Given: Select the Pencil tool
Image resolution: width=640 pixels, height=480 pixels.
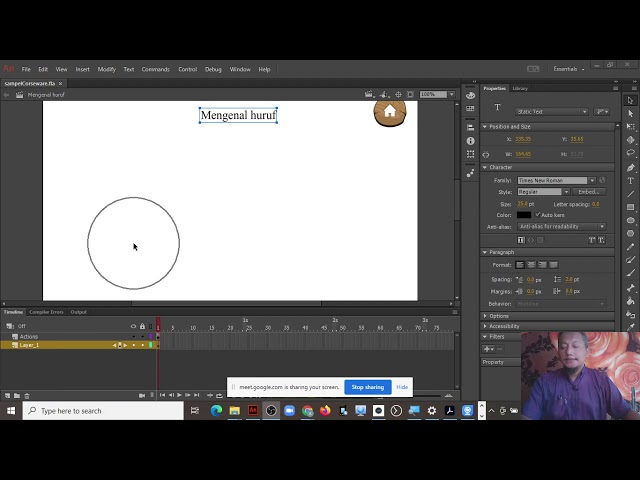Looking at the screenshot, I should tap(630, 247).
